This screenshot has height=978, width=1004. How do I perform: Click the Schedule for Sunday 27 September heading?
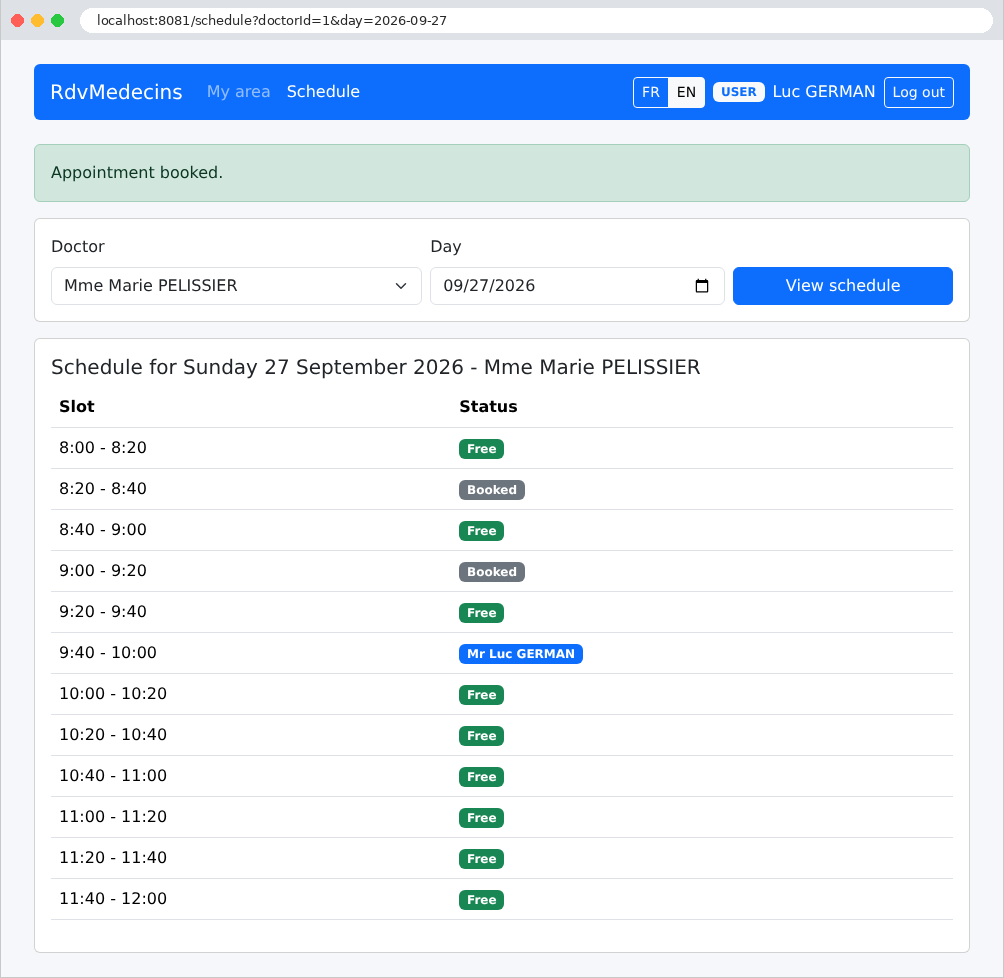[376, 367]
